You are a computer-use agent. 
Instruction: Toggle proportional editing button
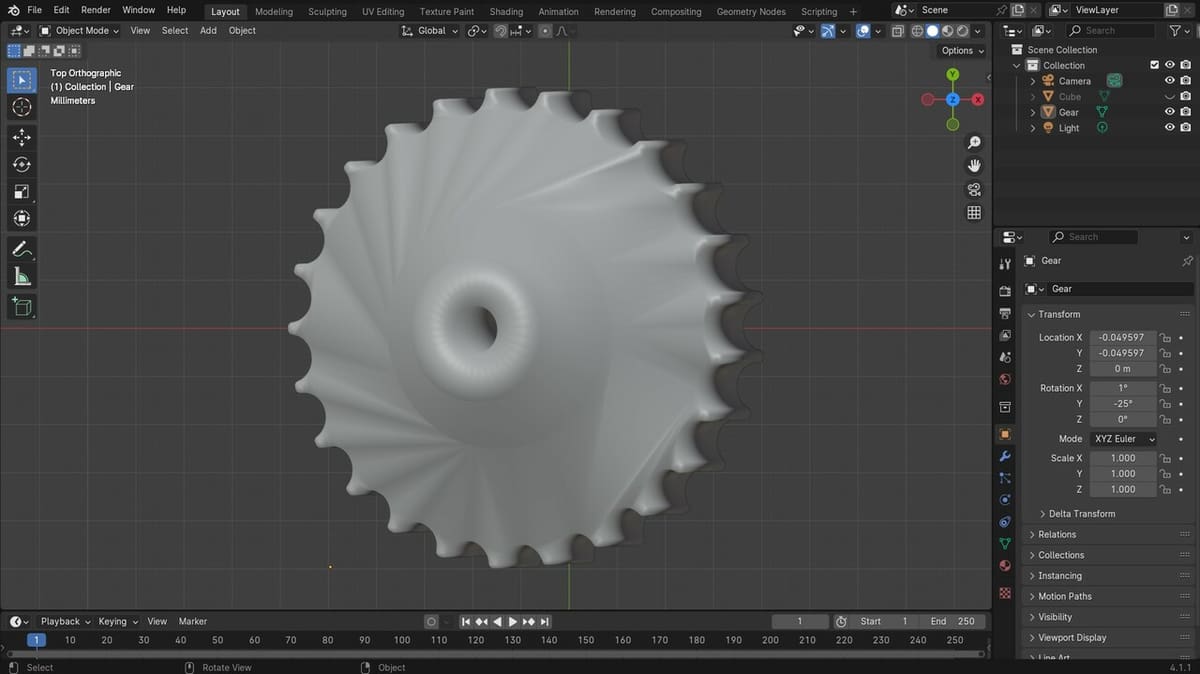(x=545, y=31)
